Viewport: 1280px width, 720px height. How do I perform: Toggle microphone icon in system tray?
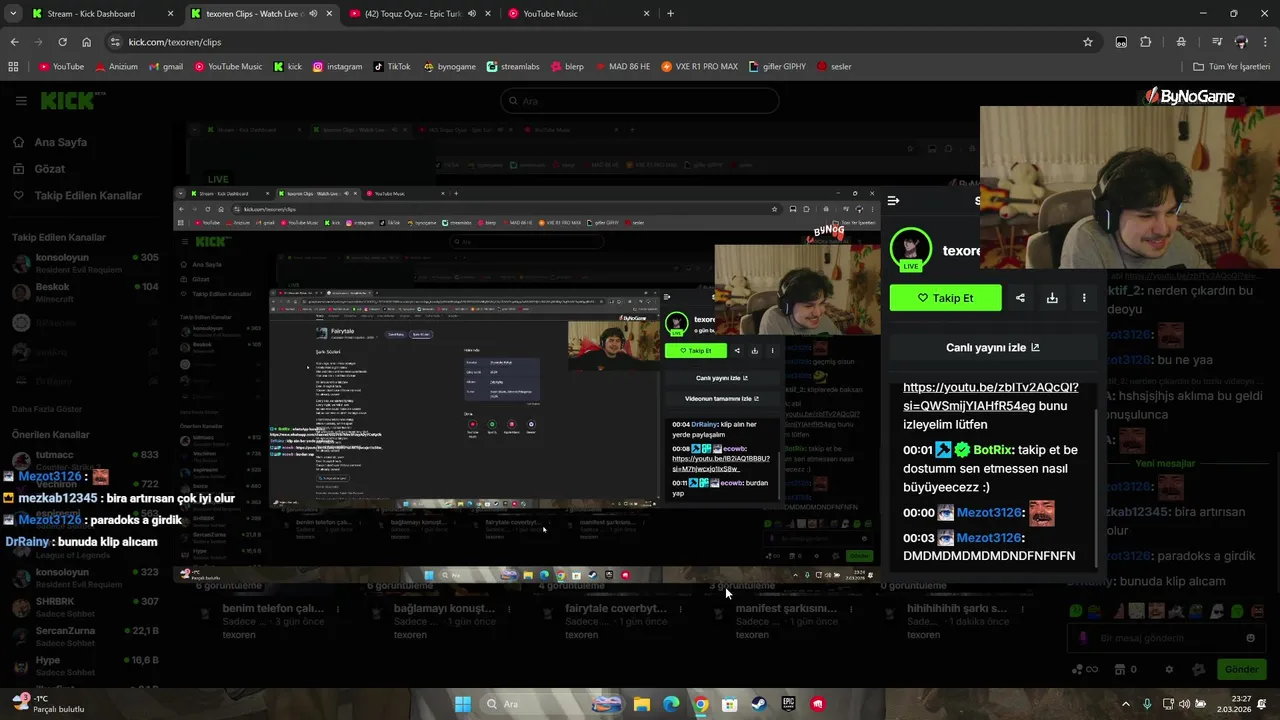pyautogui.click(x=1147, y=704)
